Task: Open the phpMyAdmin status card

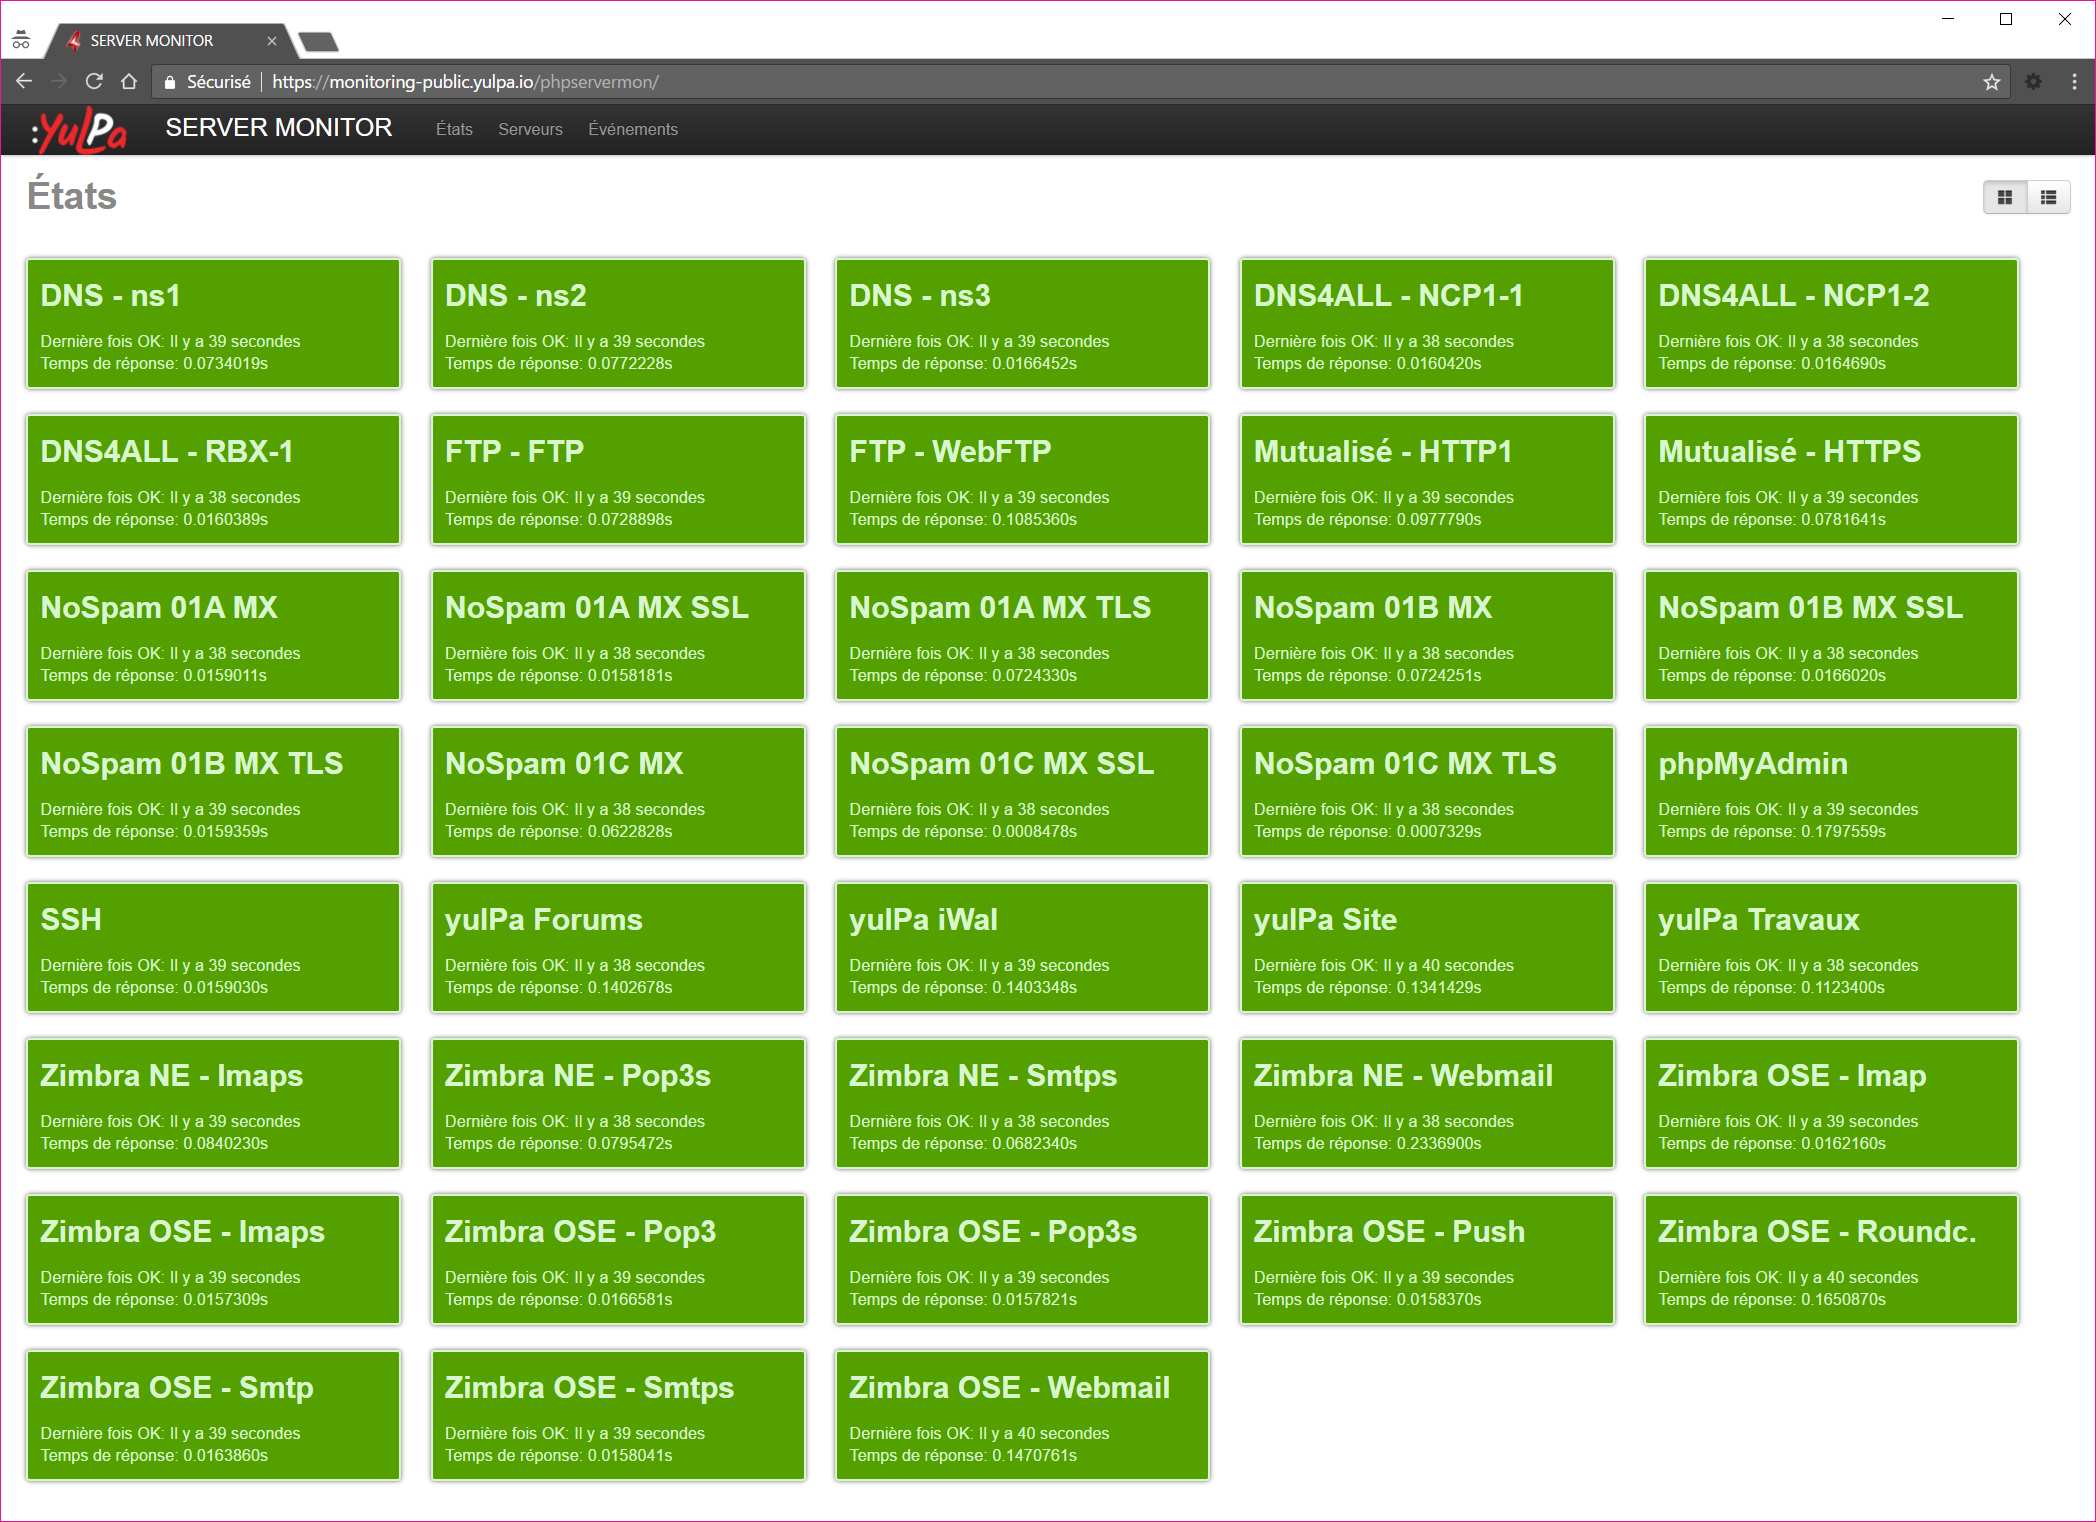Action: (1831, 791)
